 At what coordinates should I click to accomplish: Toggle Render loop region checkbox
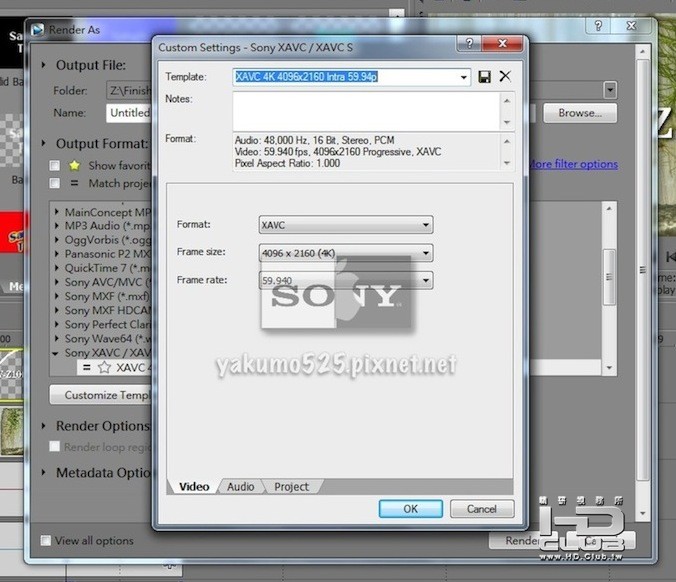pyautogui.click(x=54, y=446)
